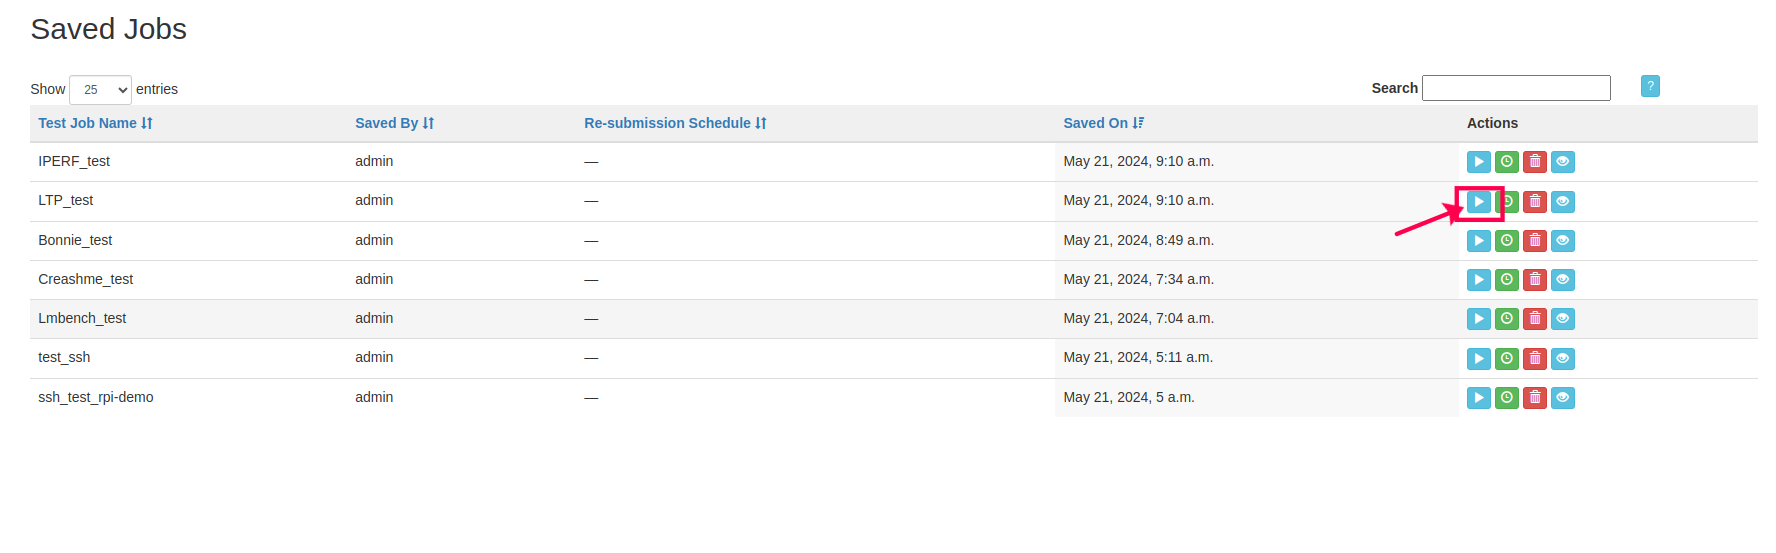1776x553 pixels.
Task: View the IPERF_test job with eye icon
Action: coord(1562,162)
